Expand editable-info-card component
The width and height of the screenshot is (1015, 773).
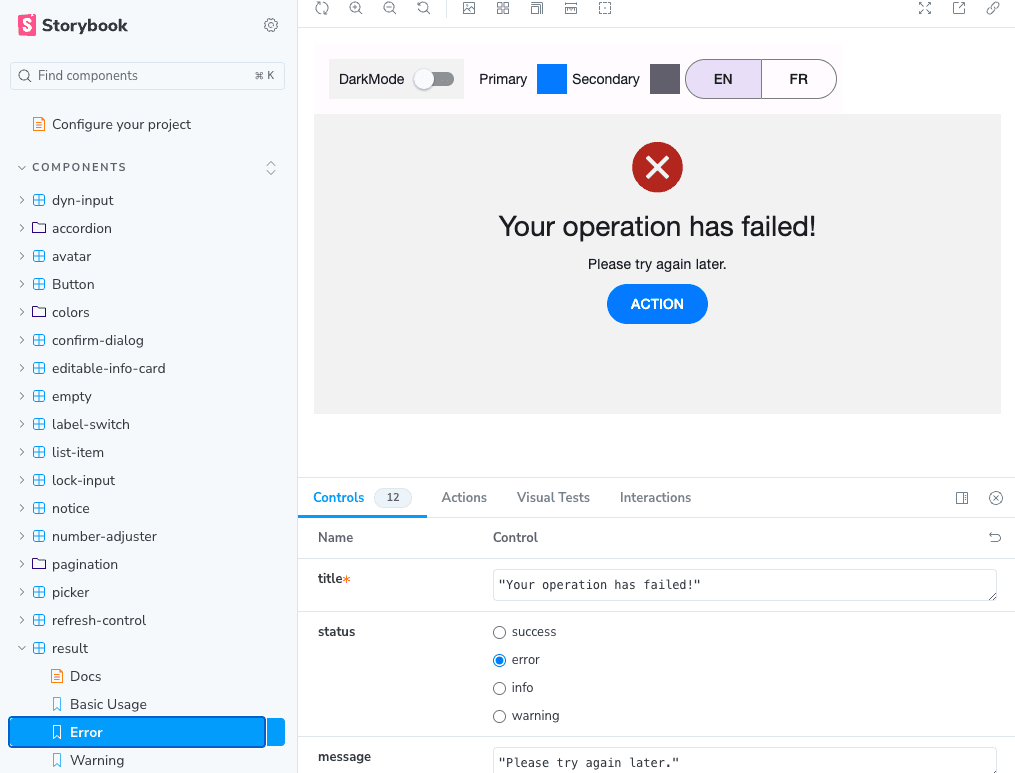pos(109,368)
